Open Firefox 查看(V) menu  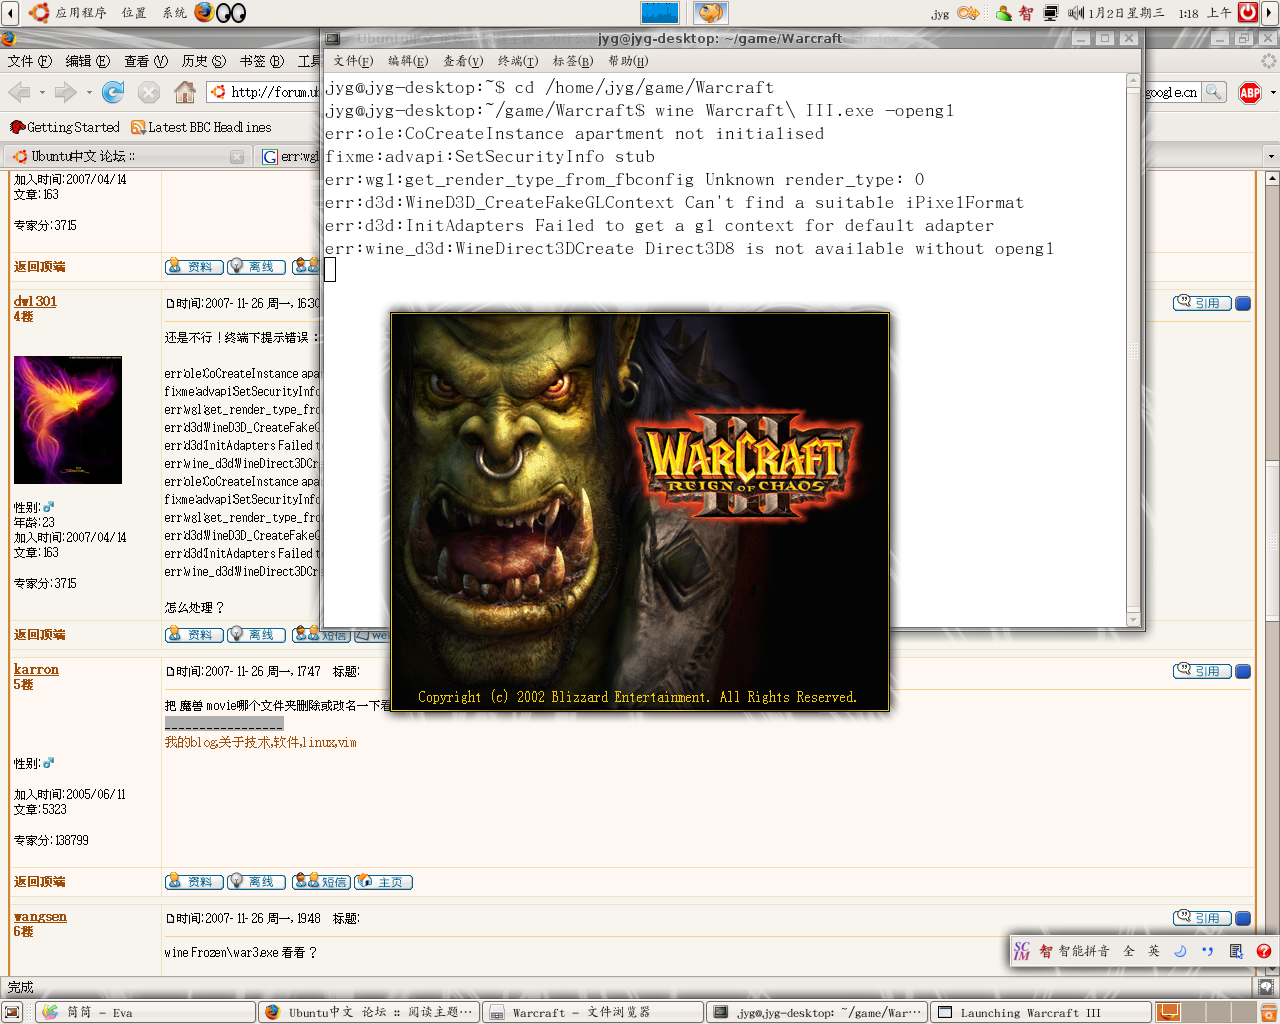coord(146,61)
